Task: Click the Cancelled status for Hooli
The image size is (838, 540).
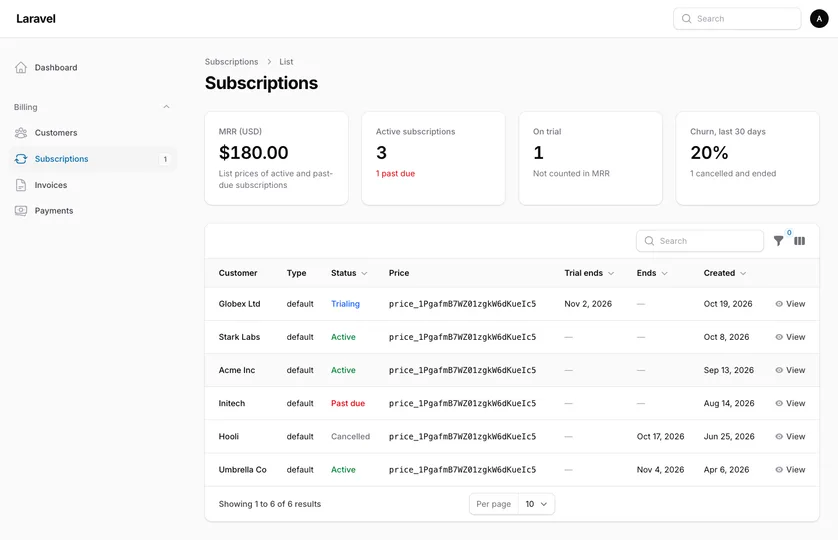Action: (350, 436)
